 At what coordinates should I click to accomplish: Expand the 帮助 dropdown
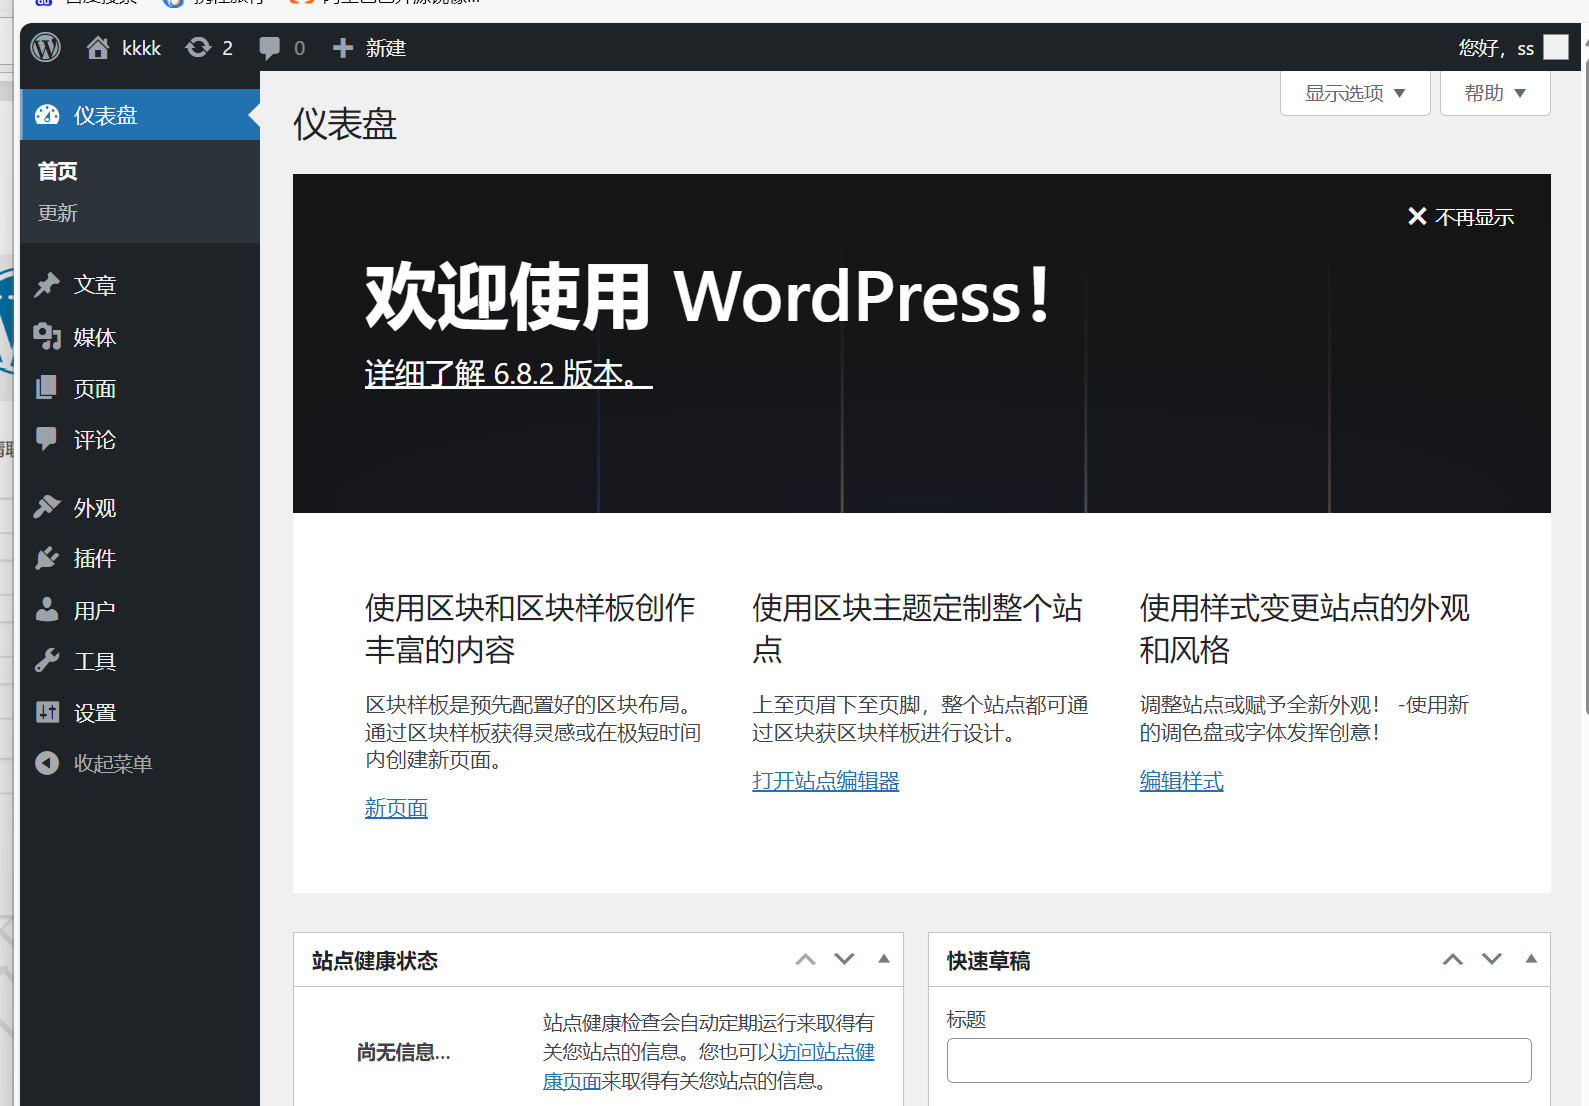[x=1495, y=93]
